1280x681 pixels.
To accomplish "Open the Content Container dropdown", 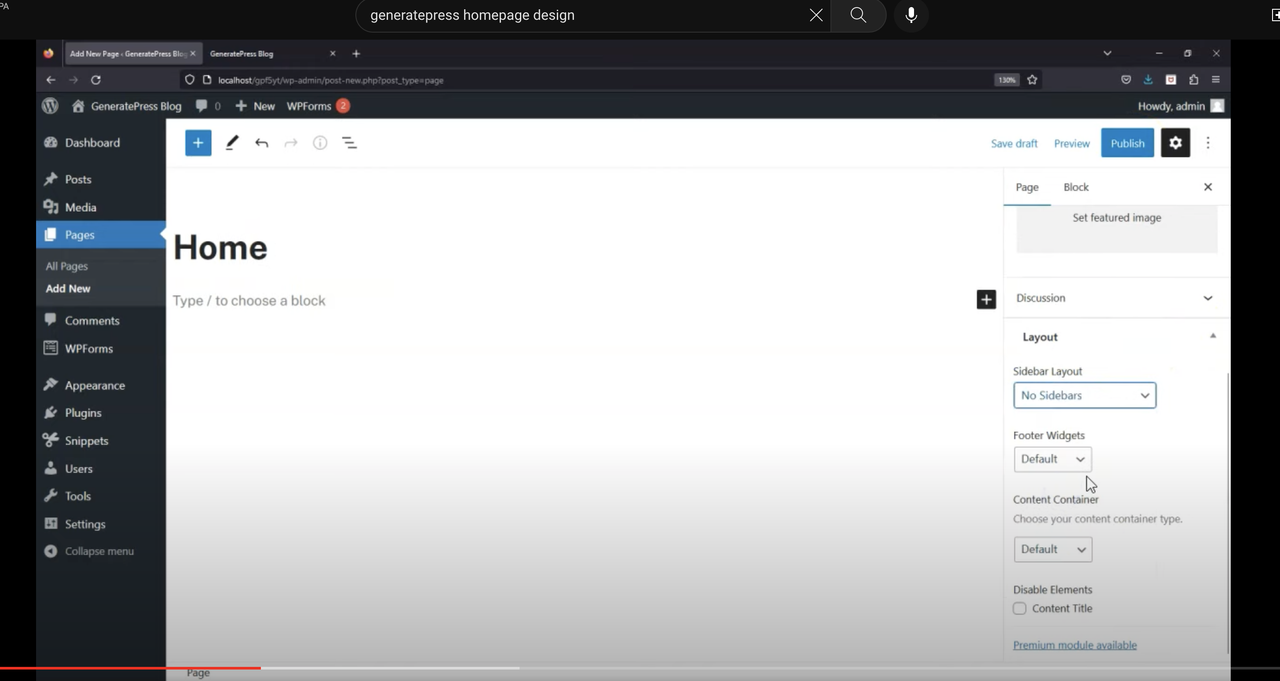I will pos(1053,549).
